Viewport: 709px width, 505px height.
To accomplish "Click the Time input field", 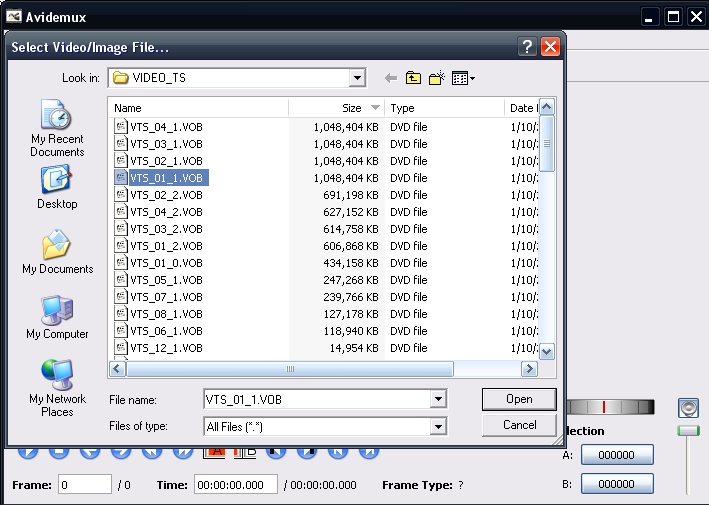I will coord(236,485).
